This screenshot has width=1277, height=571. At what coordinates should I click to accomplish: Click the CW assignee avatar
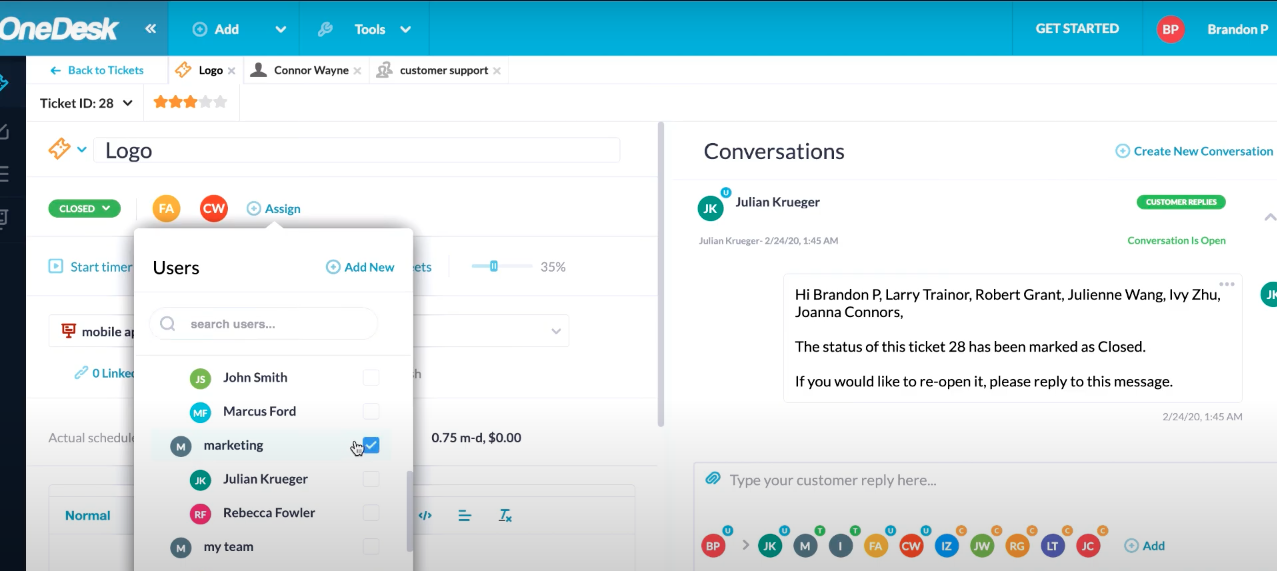213,208
